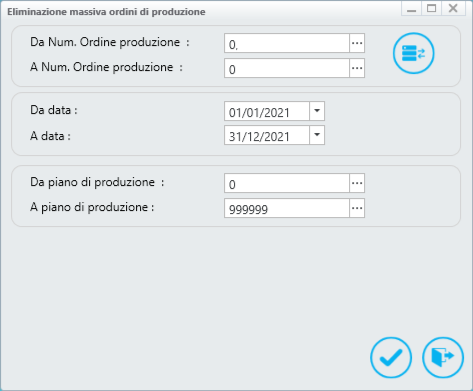Click the database transfer icon button
473x391 pixels.
click(413, 53)
